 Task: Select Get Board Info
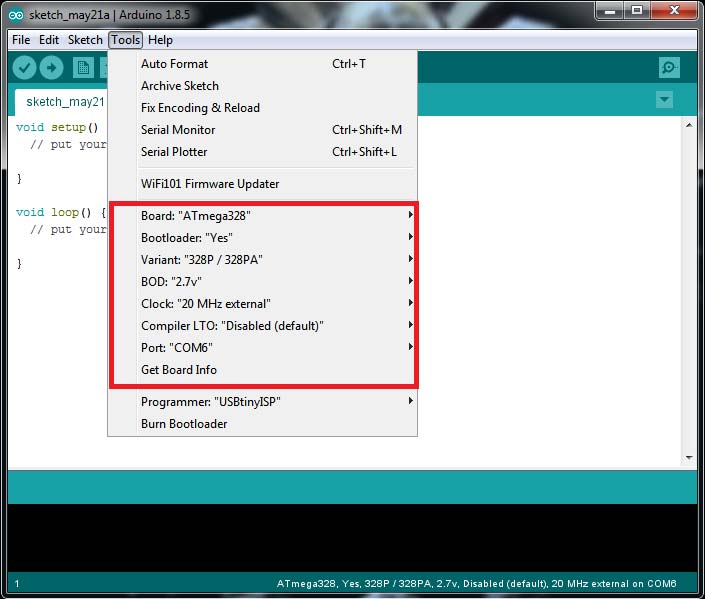point(263,370)
